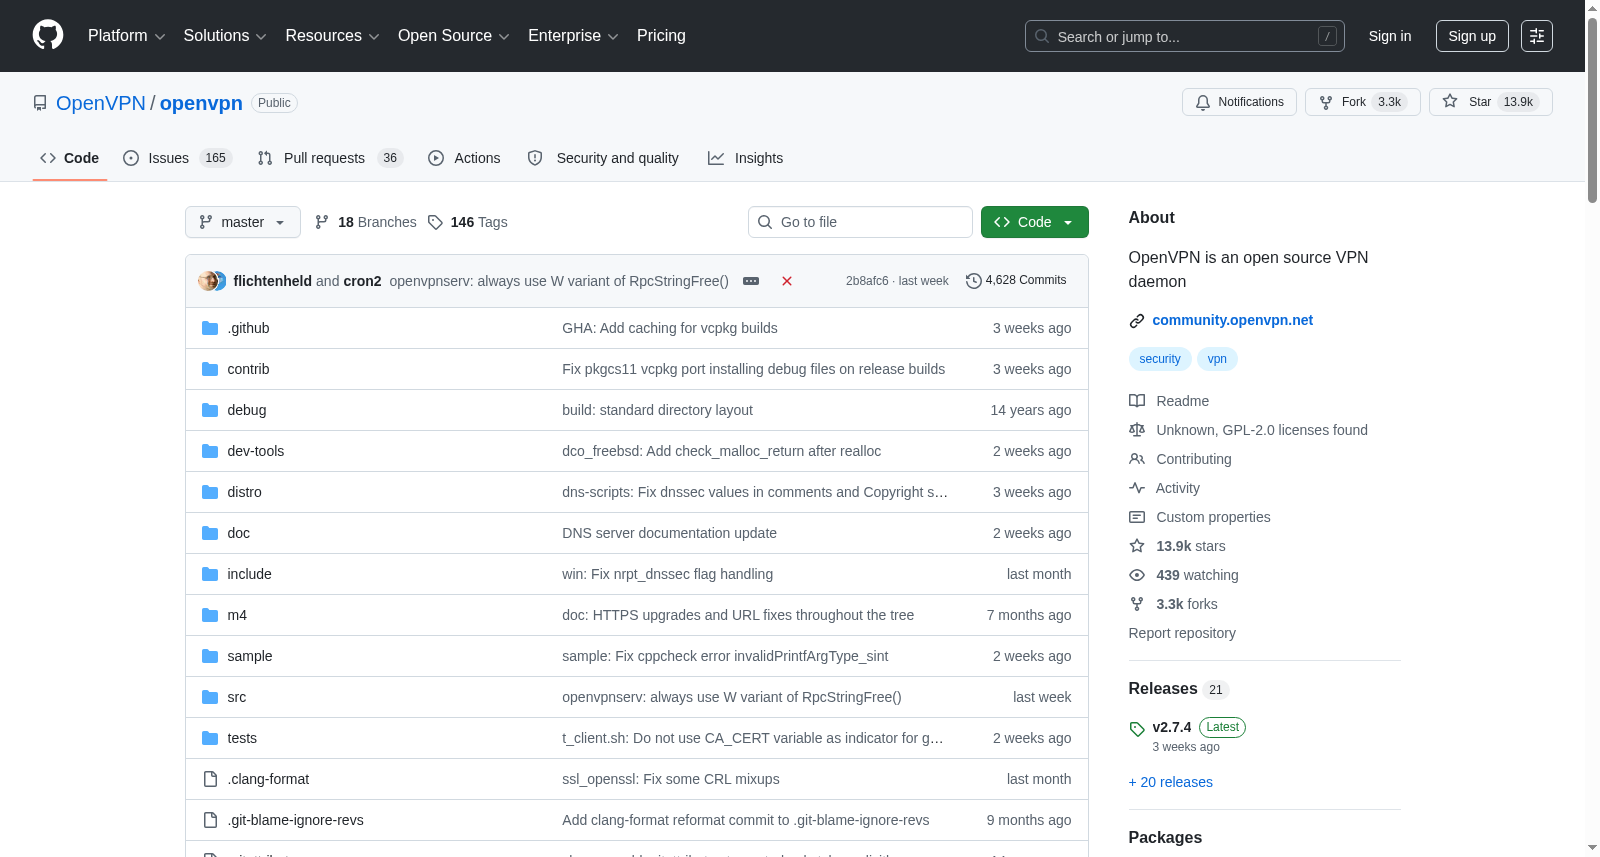
Task: Click the Readme book icon
Action: pyautogui.click(x=1137, y=401)
